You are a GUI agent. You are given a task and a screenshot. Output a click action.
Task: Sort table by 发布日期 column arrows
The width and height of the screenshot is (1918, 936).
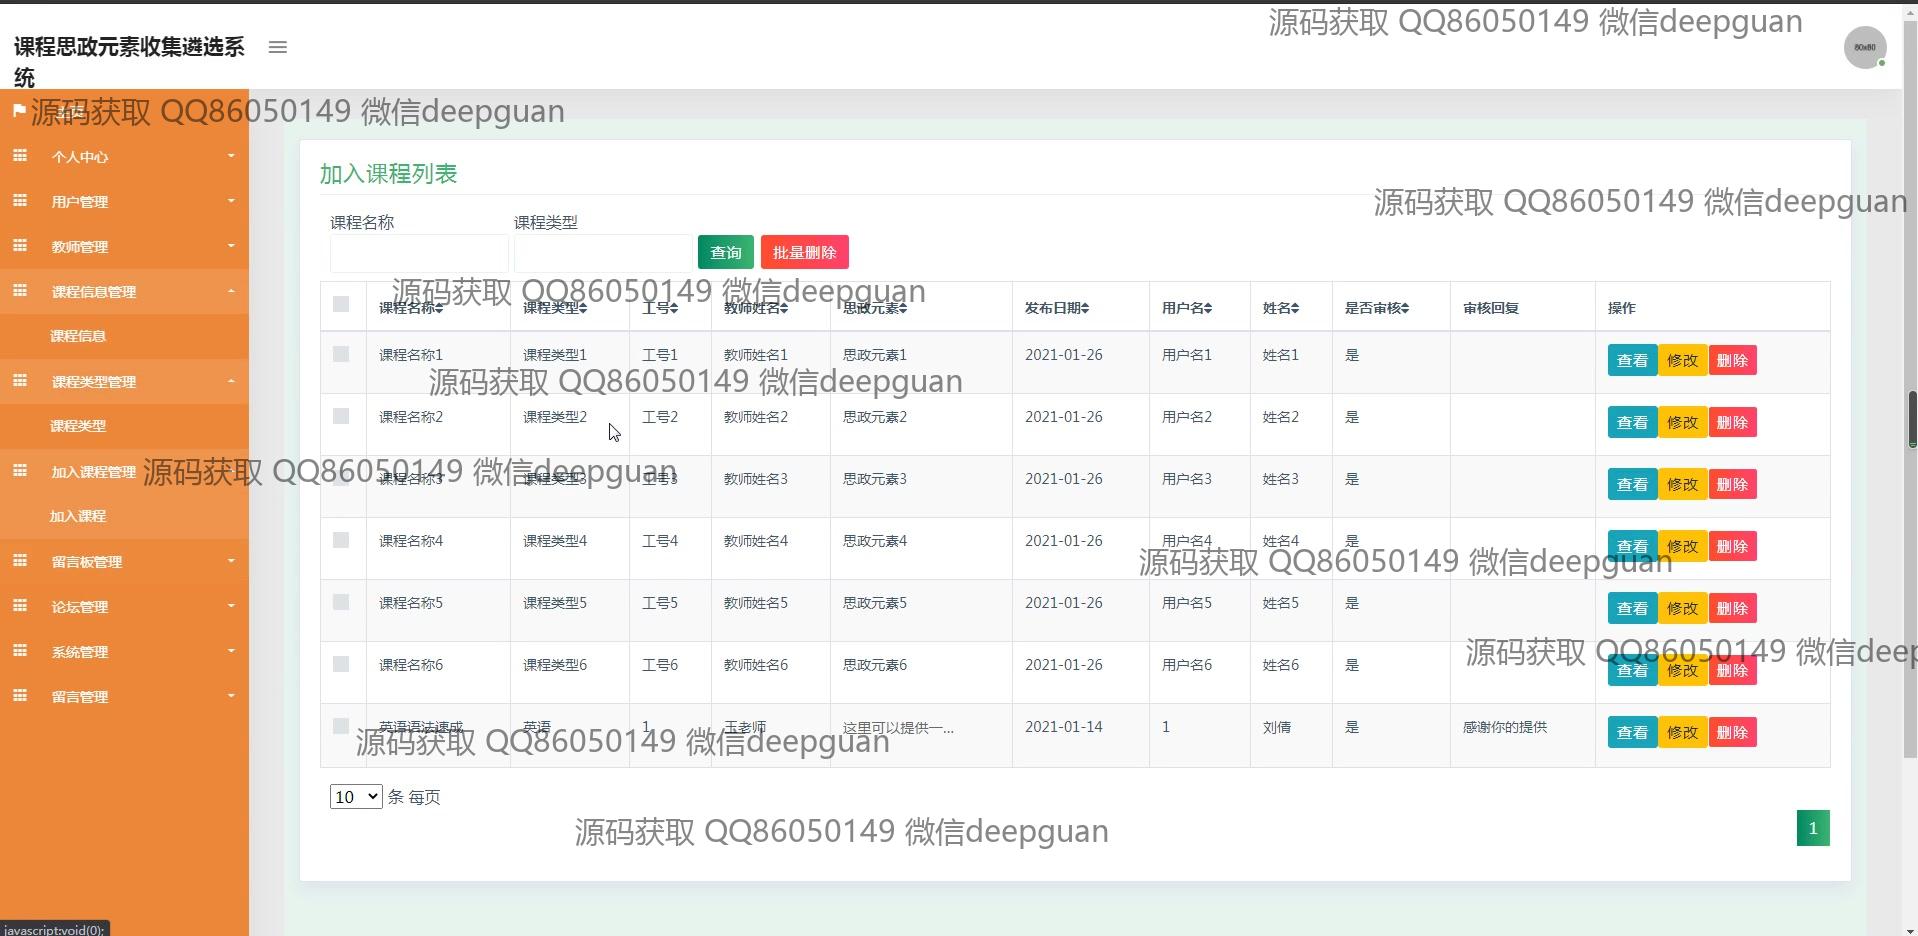pos(1085,309)
